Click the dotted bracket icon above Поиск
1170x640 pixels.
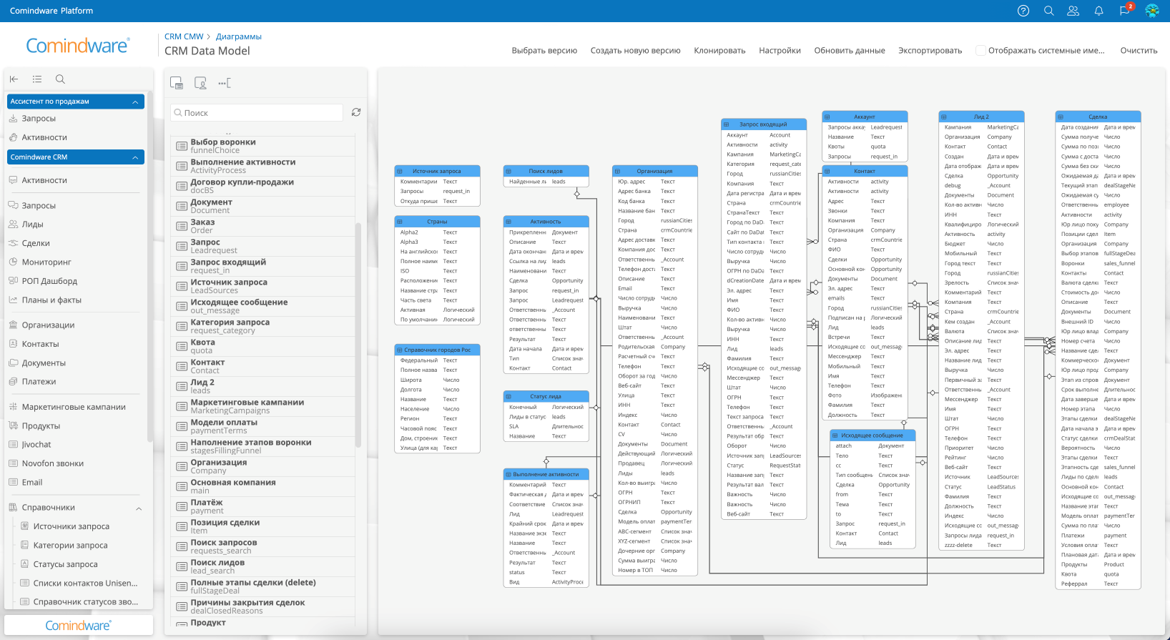point(225,83)
